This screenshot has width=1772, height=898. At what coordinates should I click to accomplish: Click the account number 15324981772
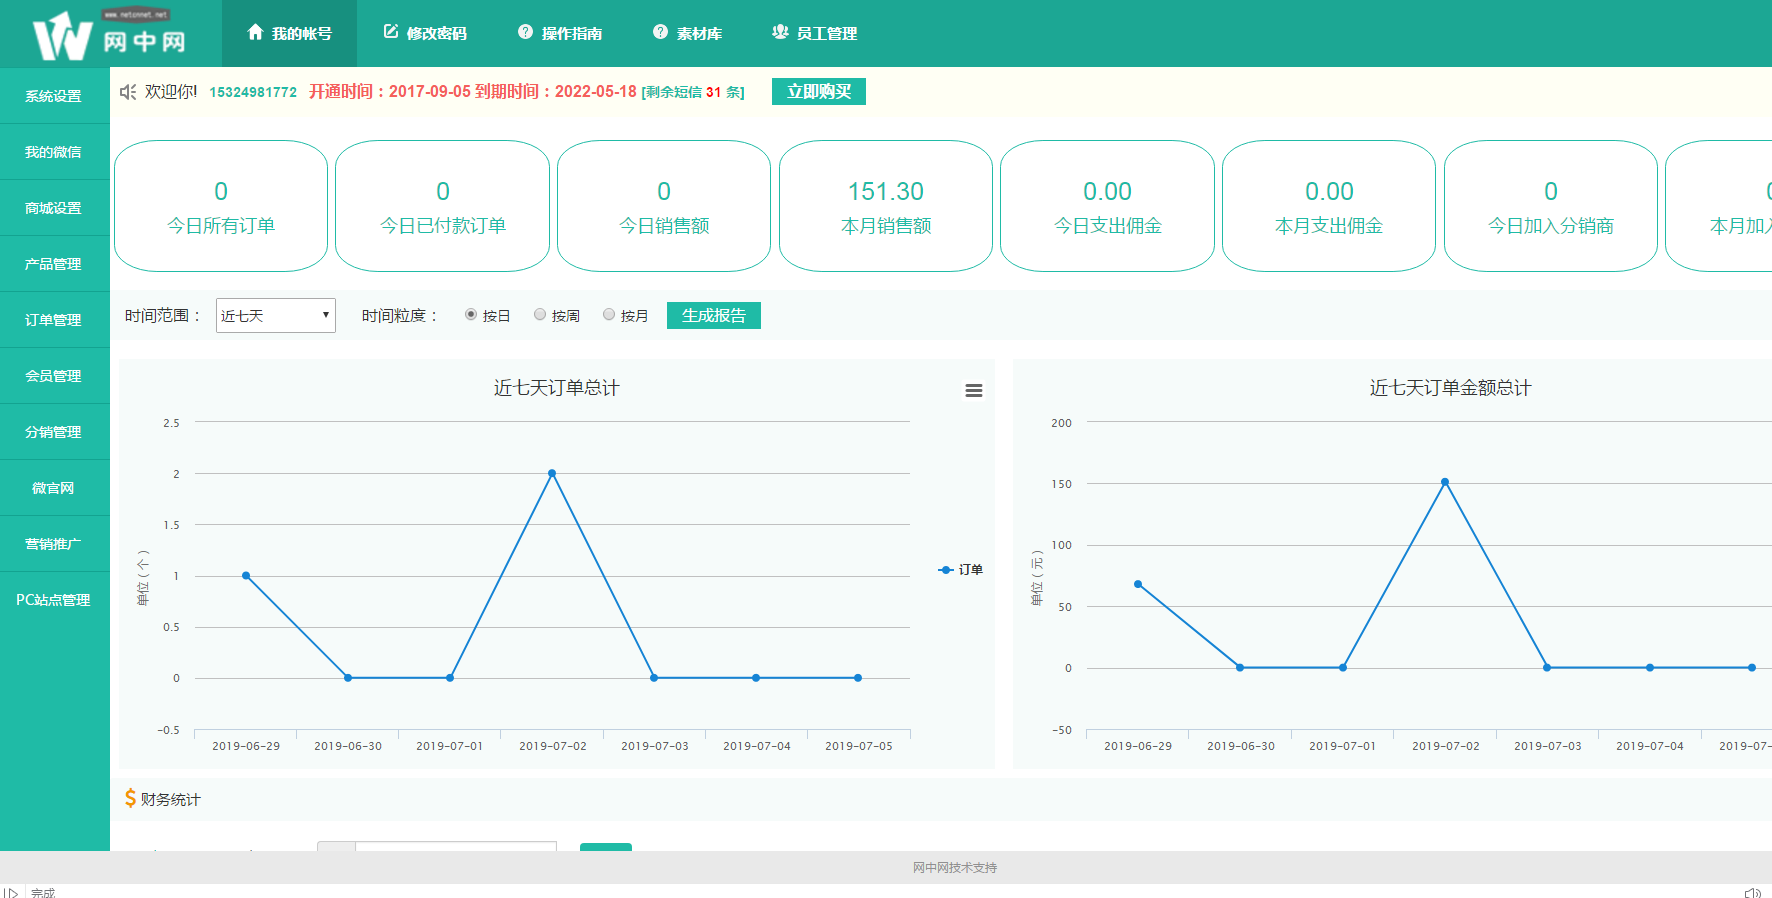(253, 92)
